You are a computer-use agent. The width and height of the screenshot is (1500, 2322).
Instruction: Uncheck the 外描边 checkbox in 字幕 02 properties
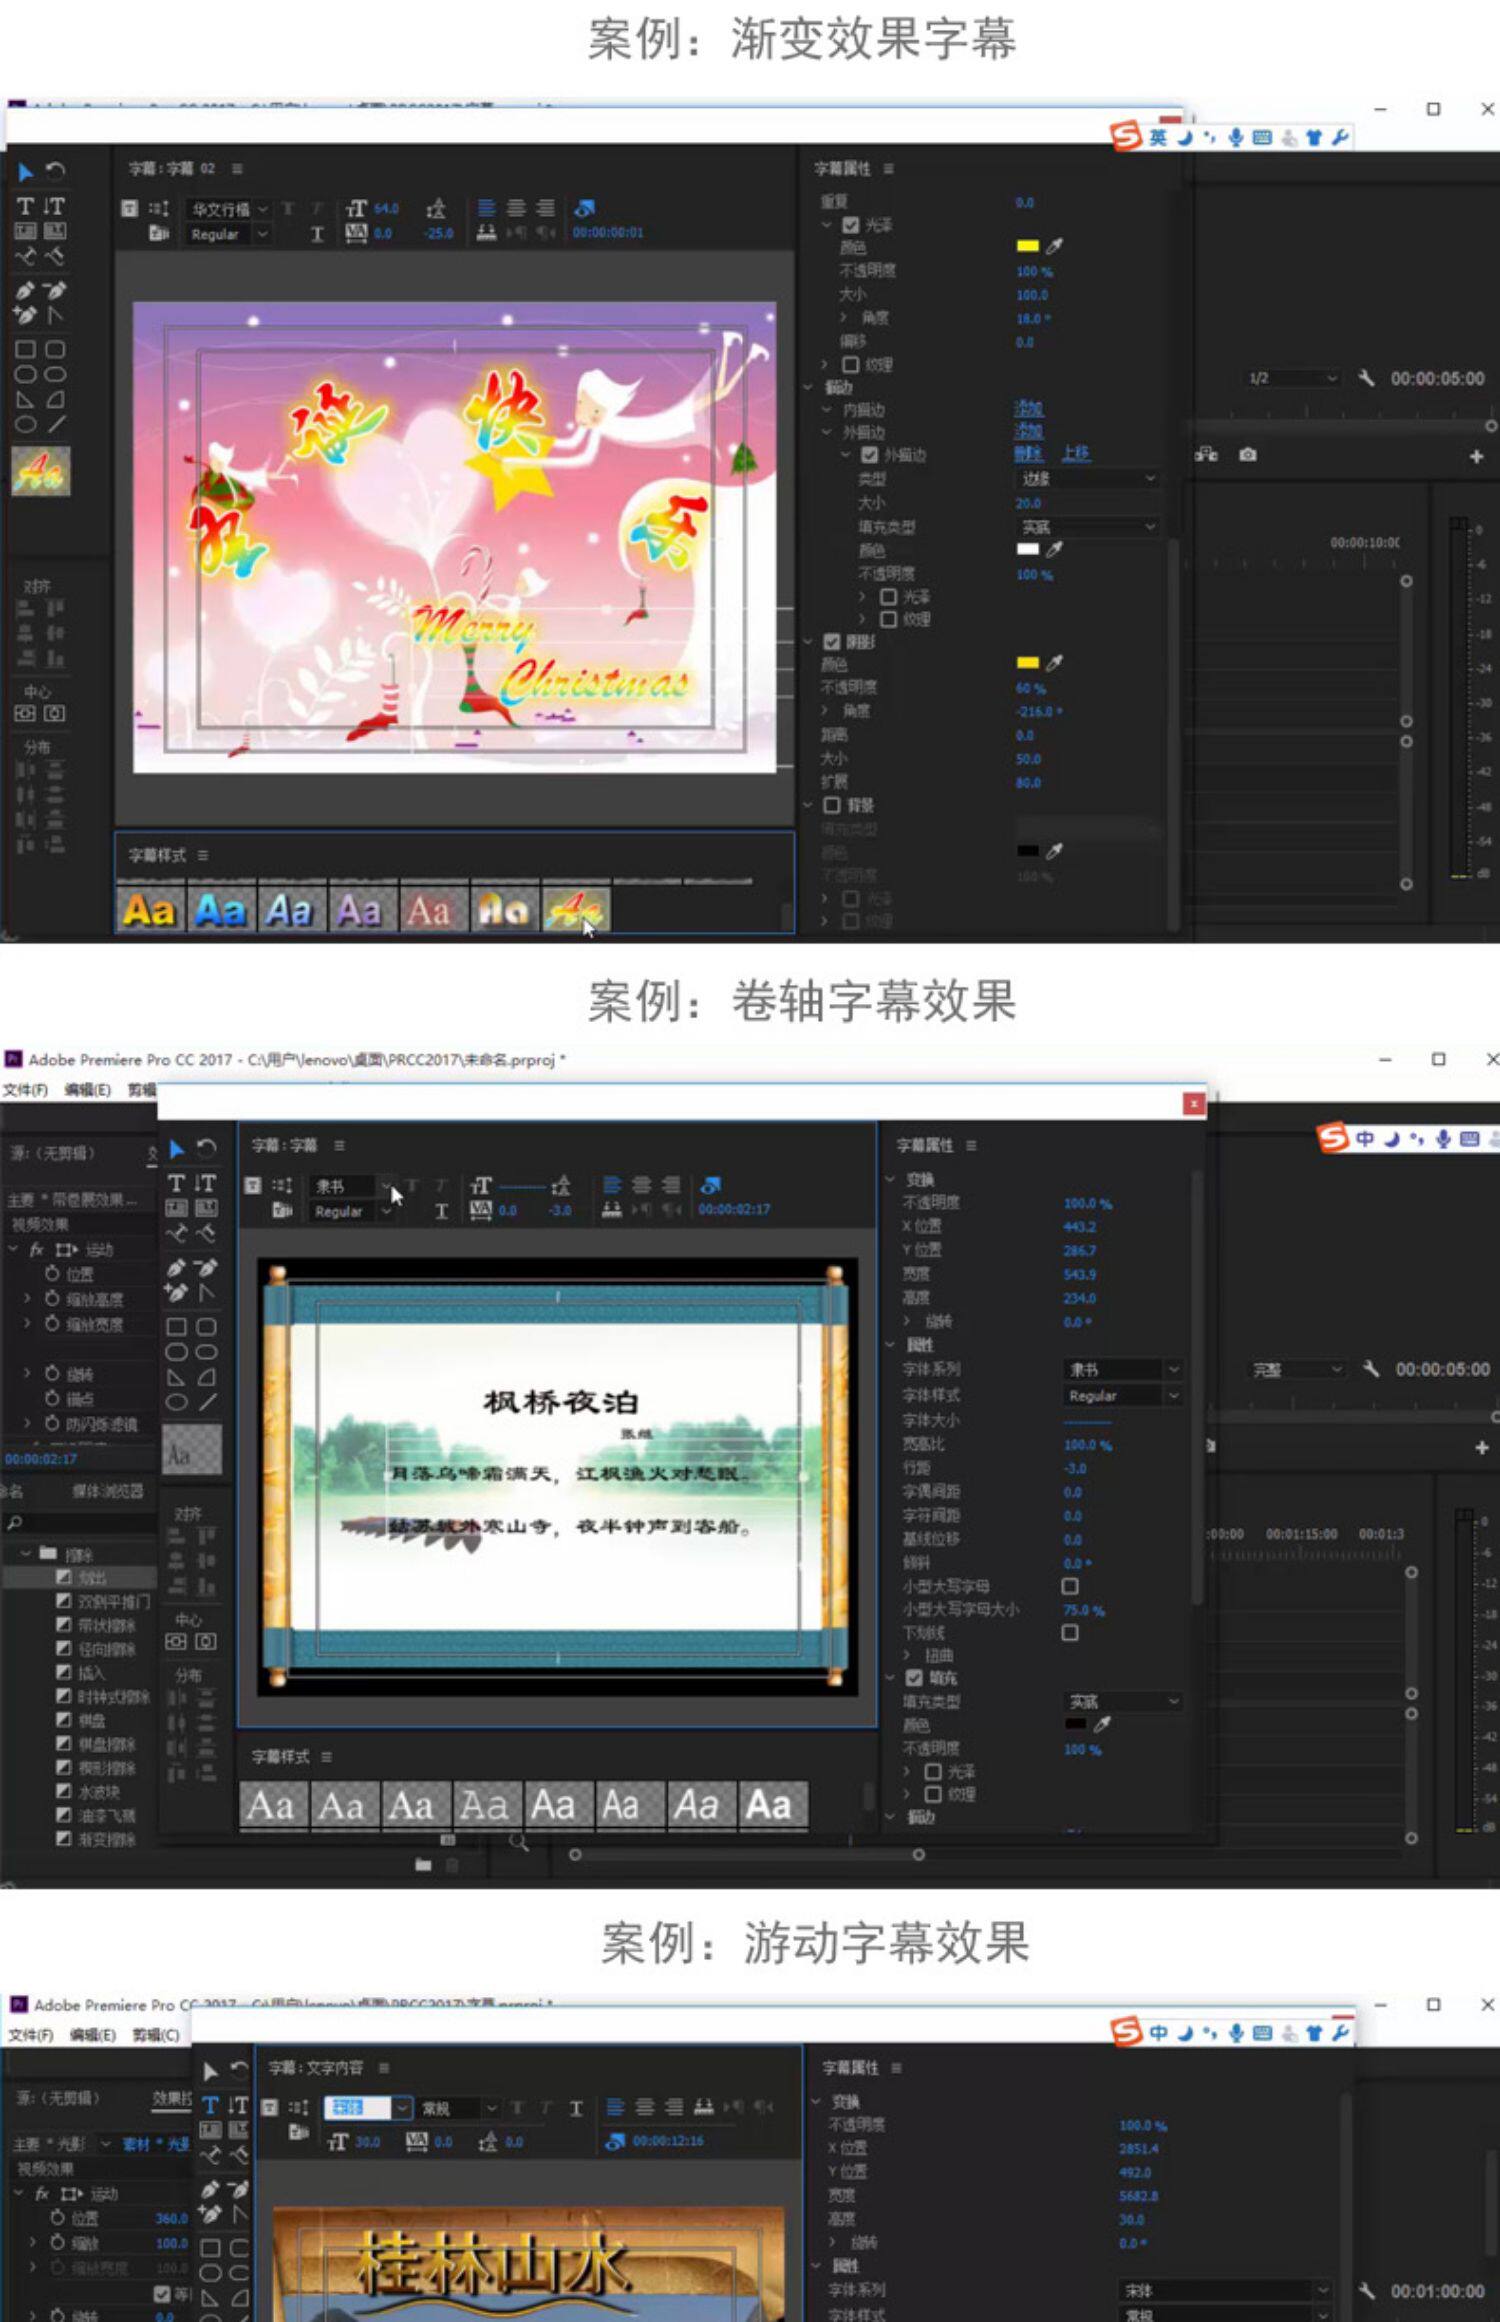(x=869, y=455)
